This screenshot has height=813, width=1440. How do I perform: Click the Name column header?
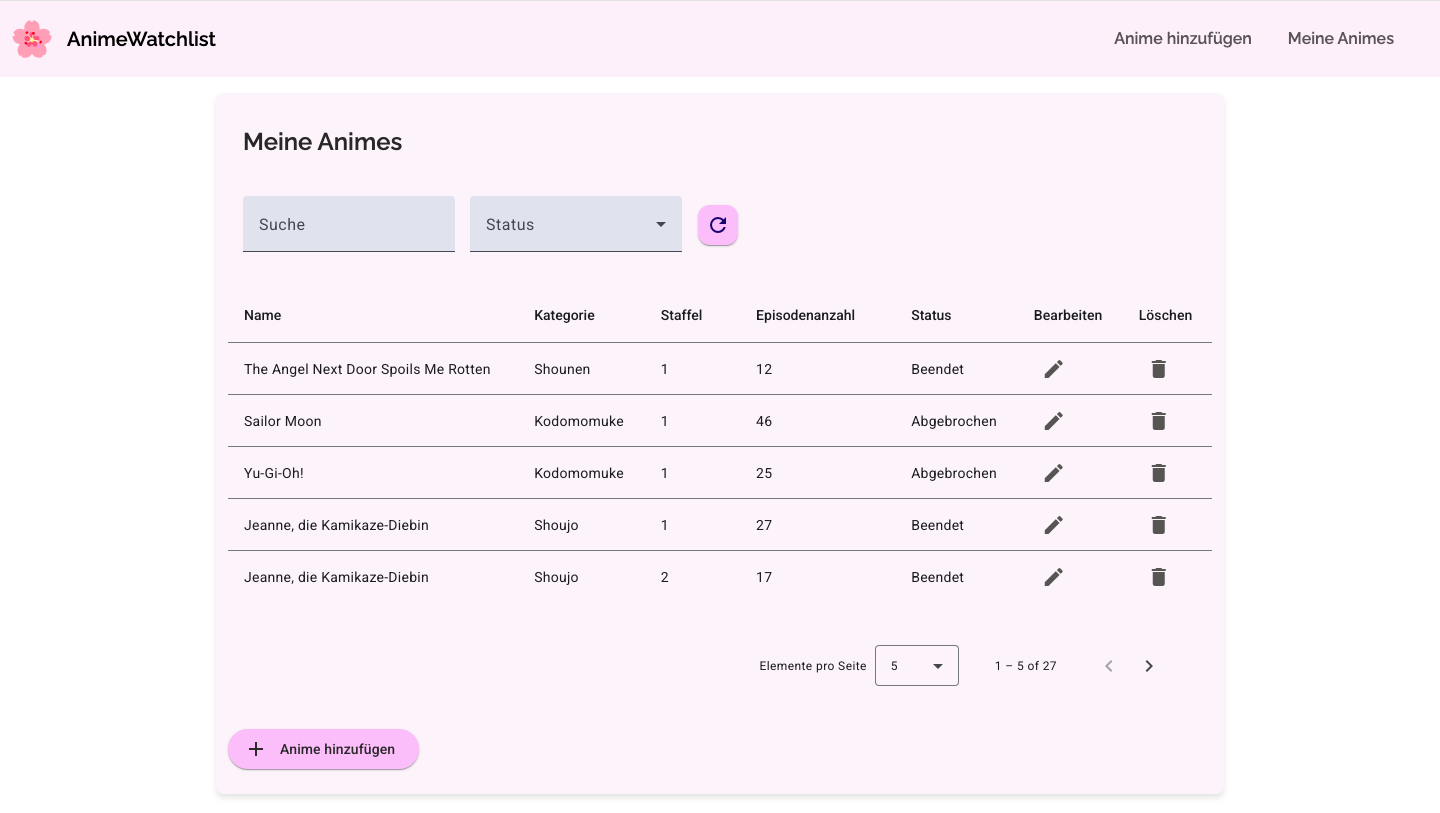(262, 315)
